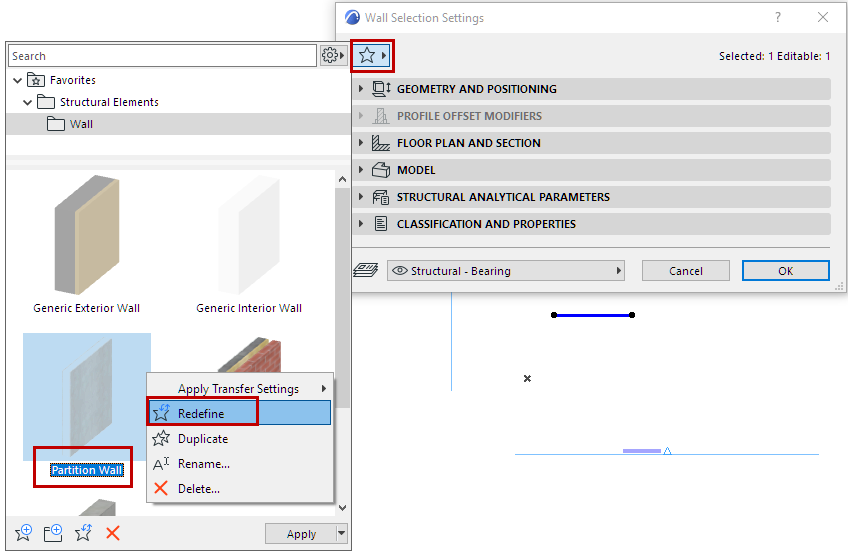Image resolution: width=848 pixels, height=555 pixels.
Task: Collapse the Structural Elements folder
Action: (x=28, y=102)
